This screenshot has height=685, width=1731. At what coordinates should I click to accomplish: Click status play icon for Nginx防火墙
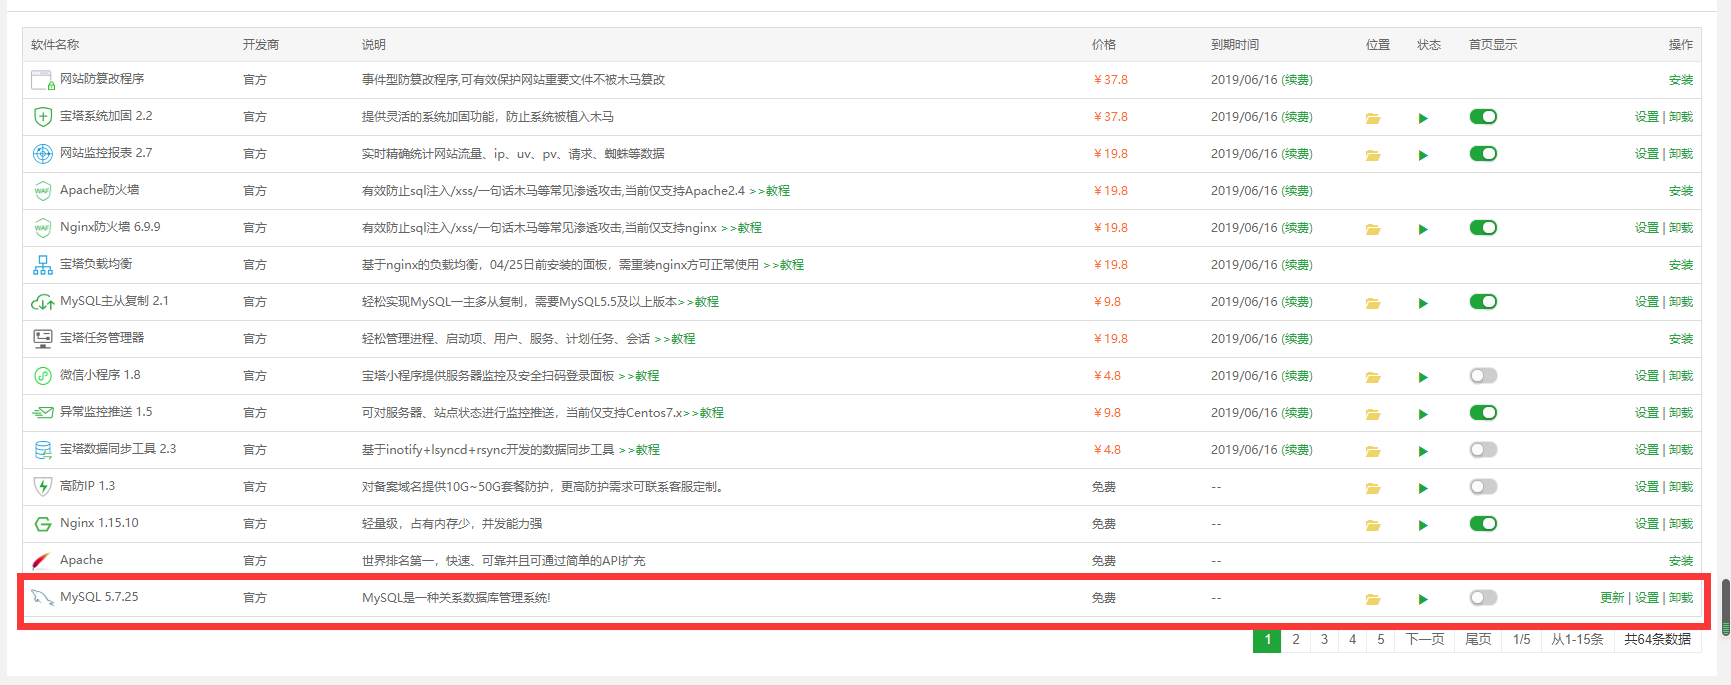tap(1423, 229)
